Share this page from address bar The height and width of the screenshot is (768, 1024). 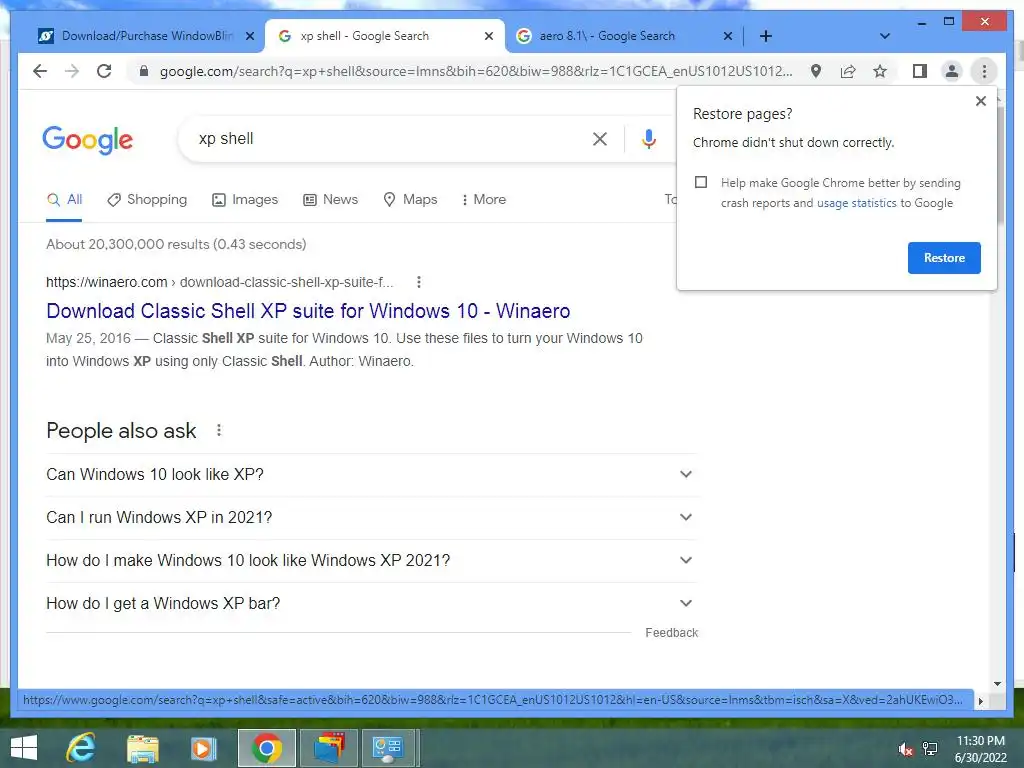[x=848, y=71]
